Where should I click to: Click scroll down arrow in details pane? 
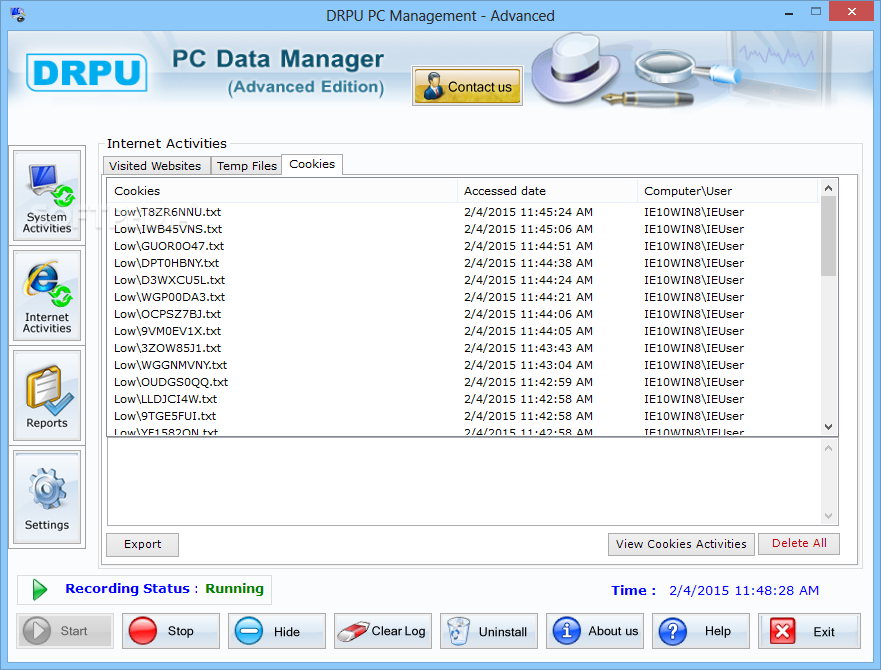[x=828, y=515]
